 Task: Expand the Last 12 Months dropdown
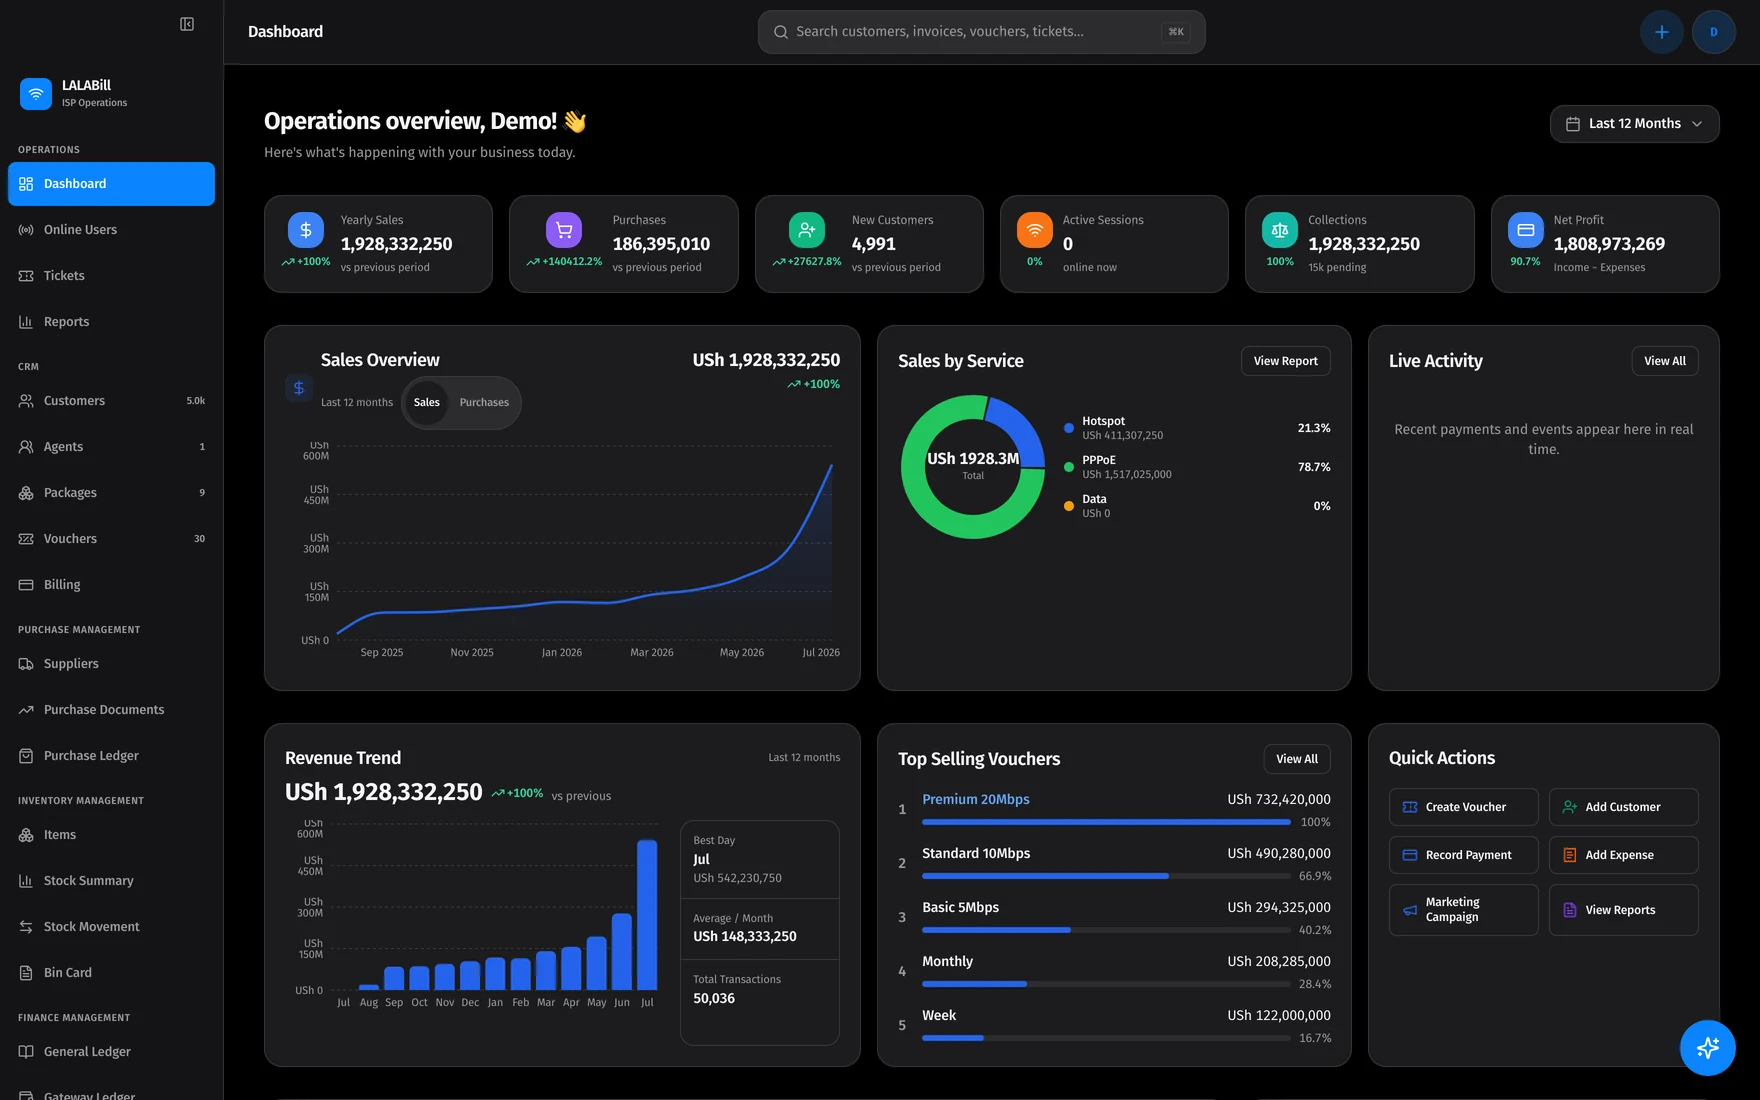click(1634, 124)
